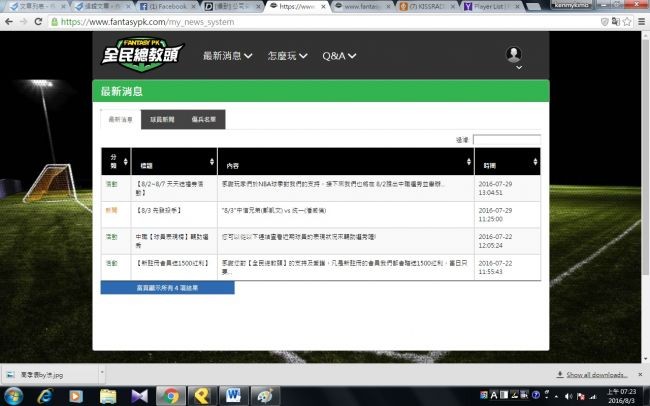This screenshot has width=650, height=406.
Task: Open the Windows Start menu
Action: (x=13, y=396)
